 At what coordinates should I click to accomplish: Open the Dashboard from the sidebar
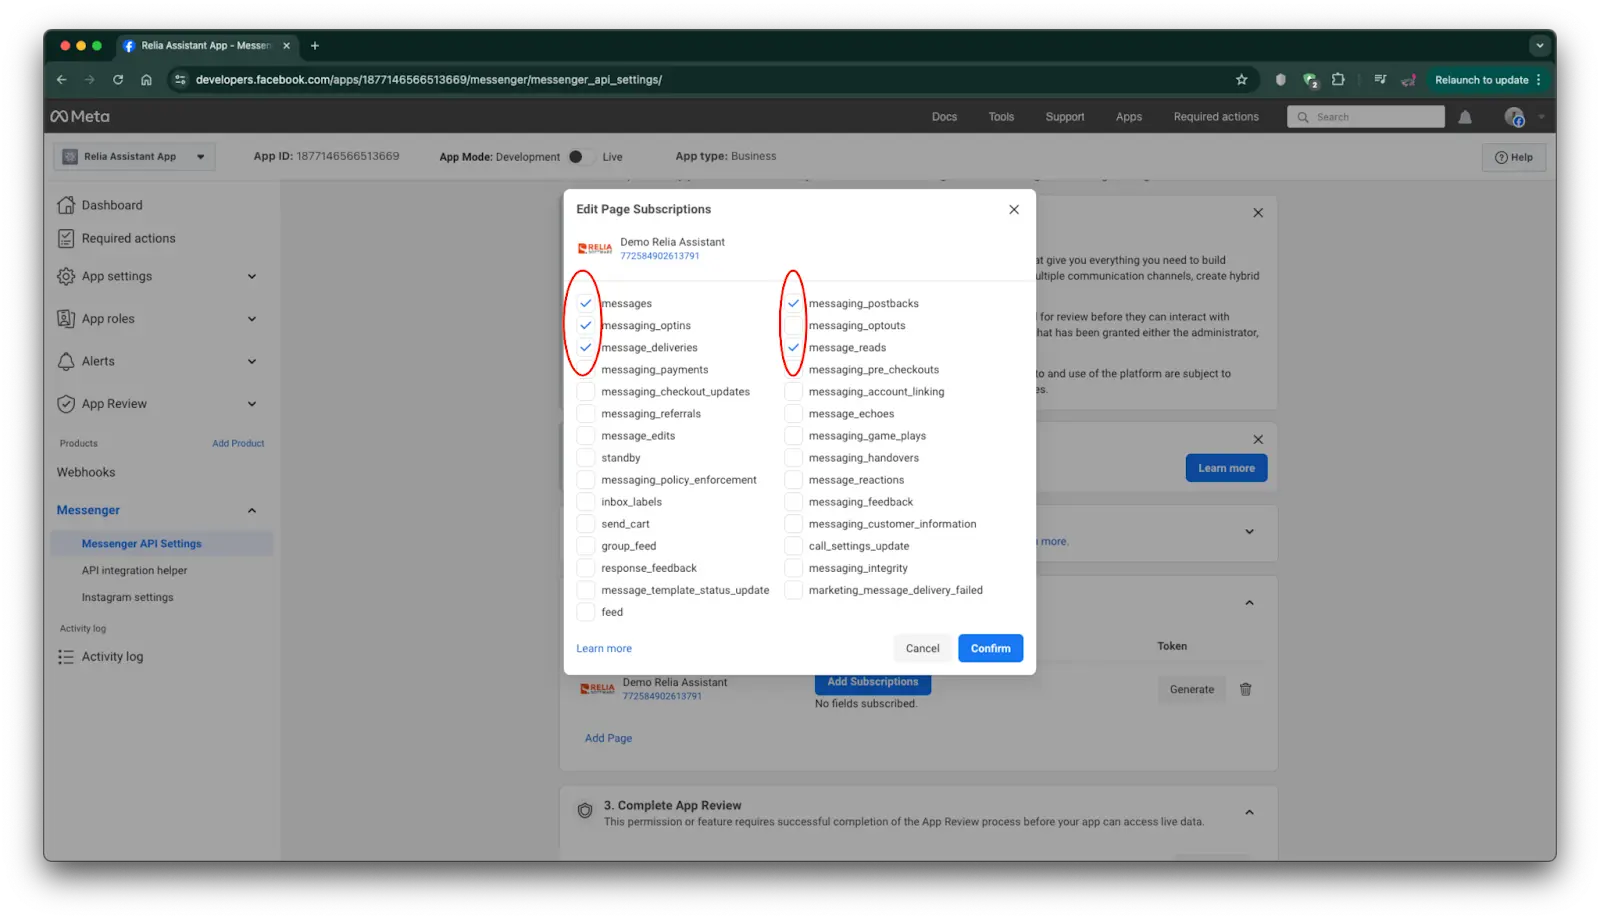click(112, 204)
